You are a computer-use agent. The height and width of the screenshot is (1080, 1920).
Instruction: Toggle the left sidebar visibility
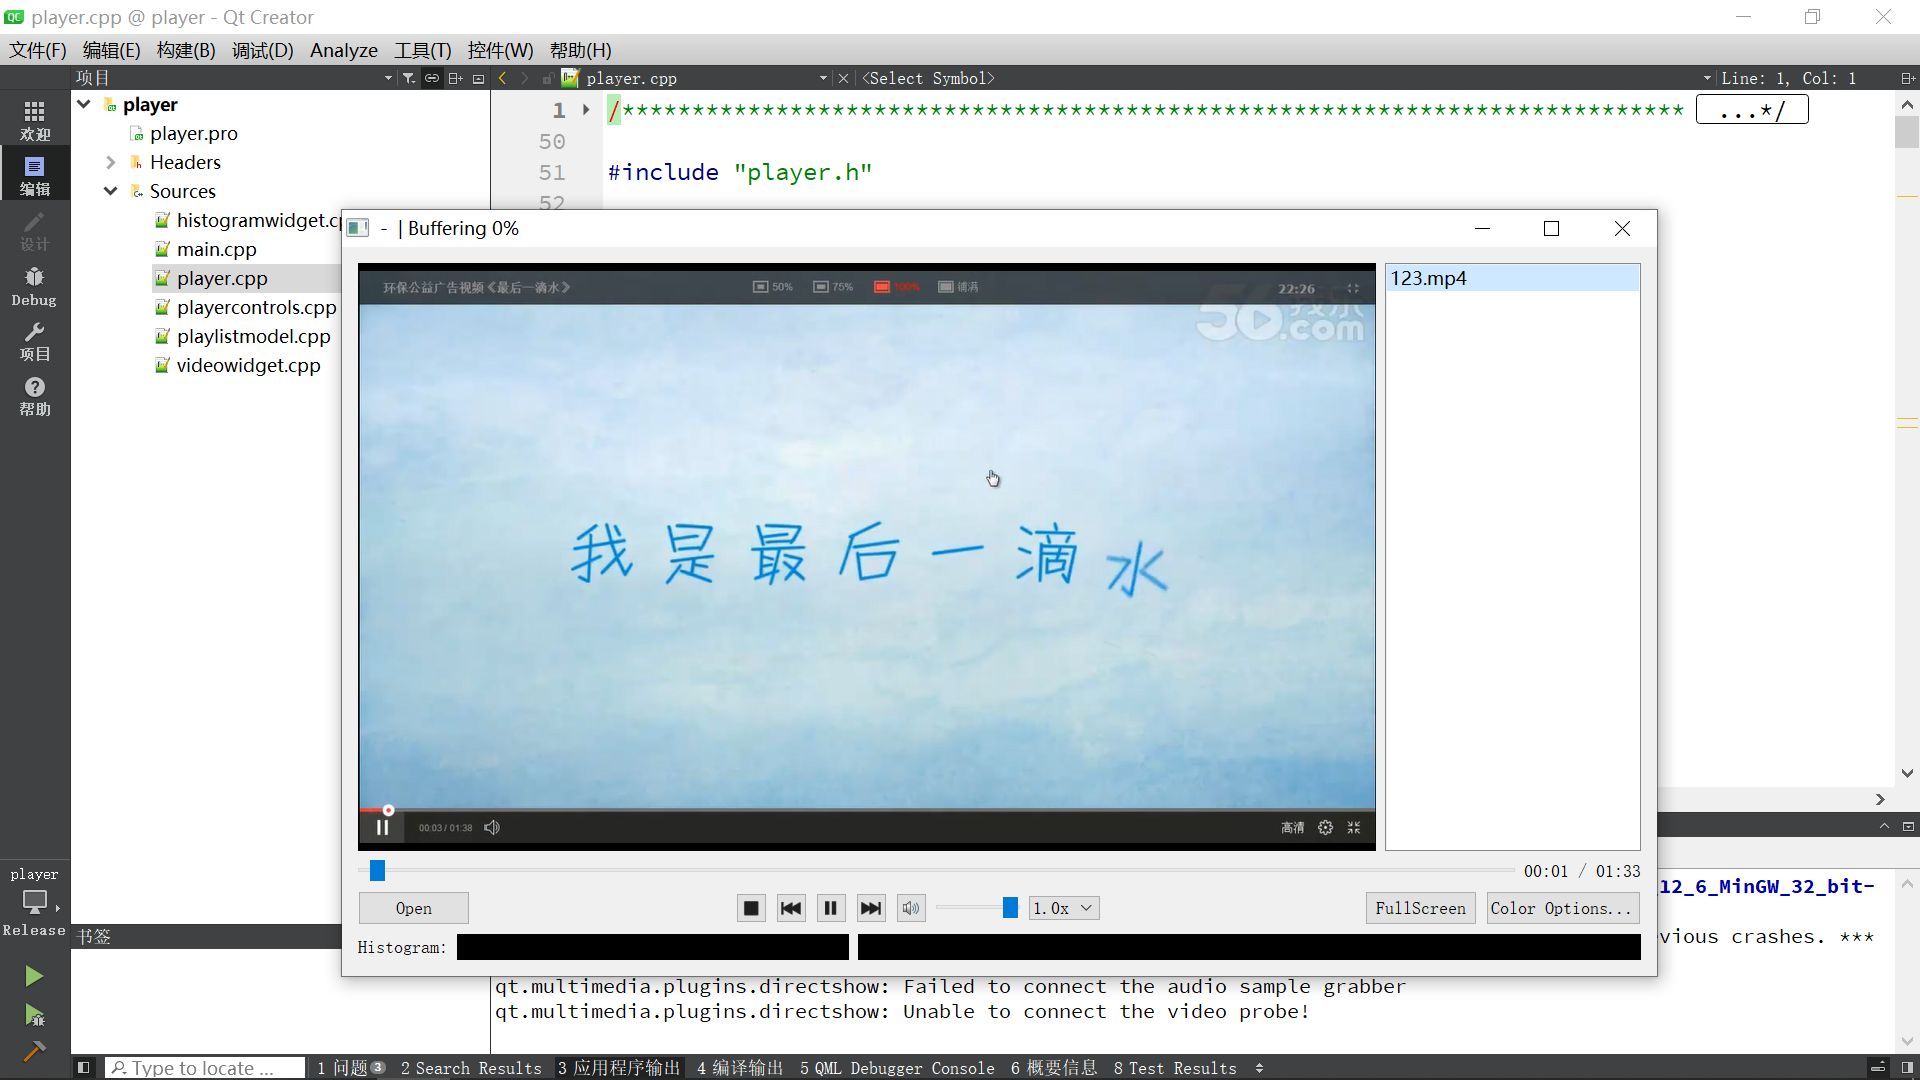coord(84,1068)
